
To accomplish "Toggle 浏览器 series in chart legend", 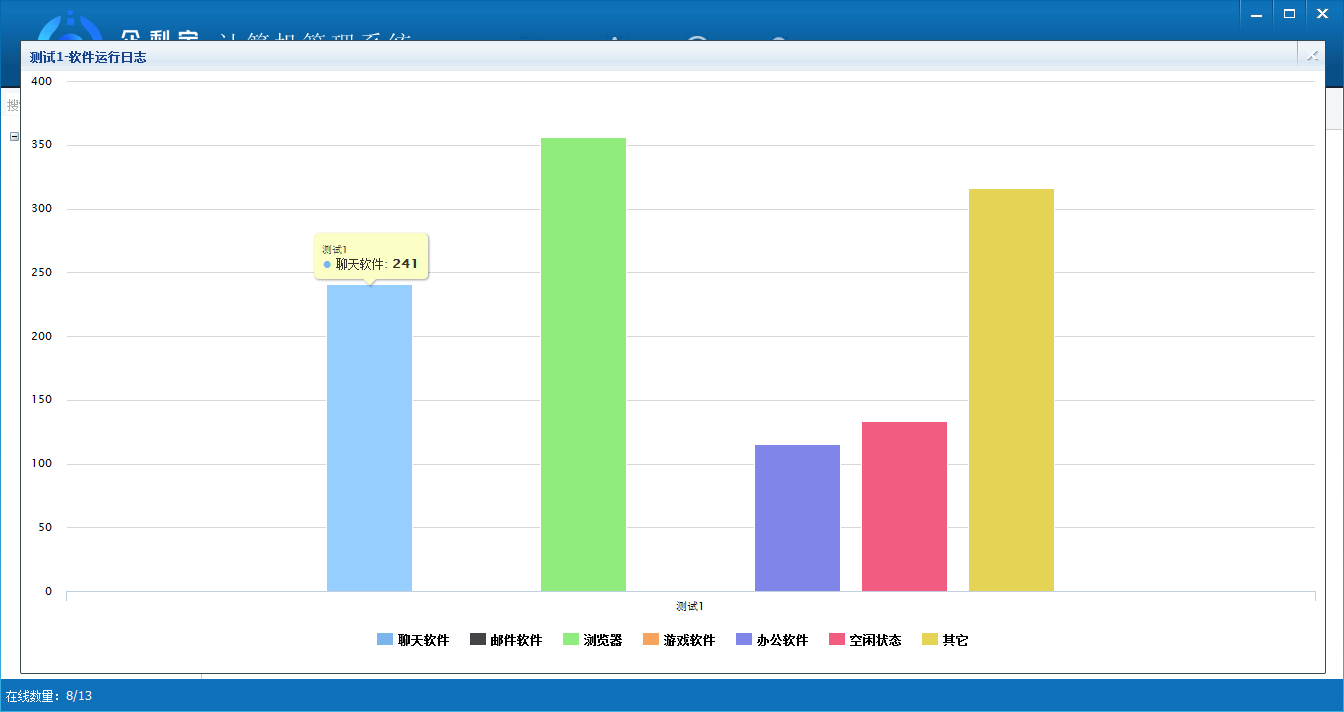I will pyautogui.click(x=592, y=640).
